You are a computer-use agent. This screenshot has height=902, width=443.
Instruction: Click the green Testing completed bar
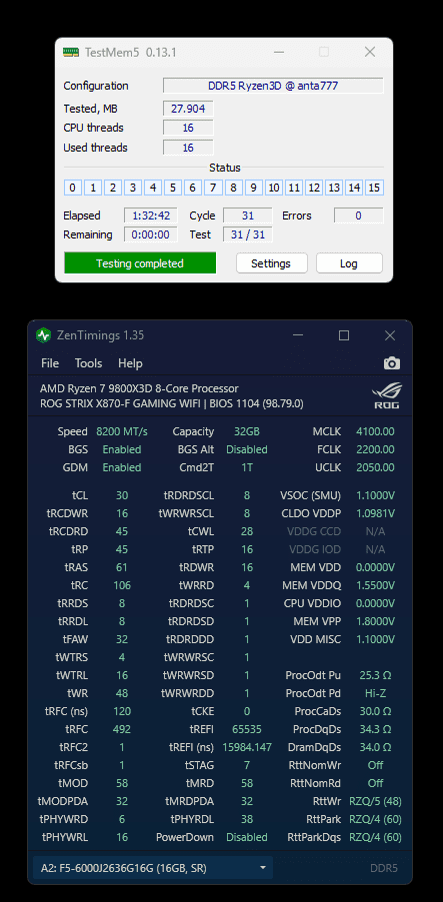click(x=140, y=263)
